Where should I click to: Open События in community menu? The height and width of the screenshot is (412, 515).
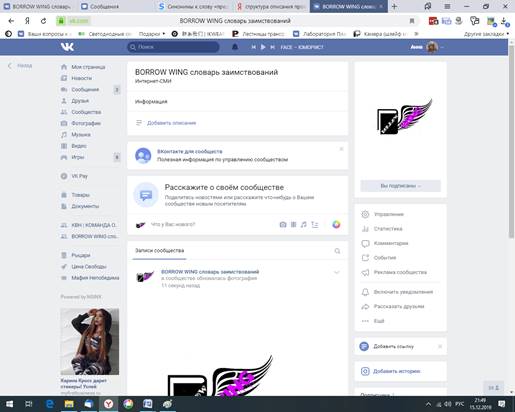[x=385, y=258]
